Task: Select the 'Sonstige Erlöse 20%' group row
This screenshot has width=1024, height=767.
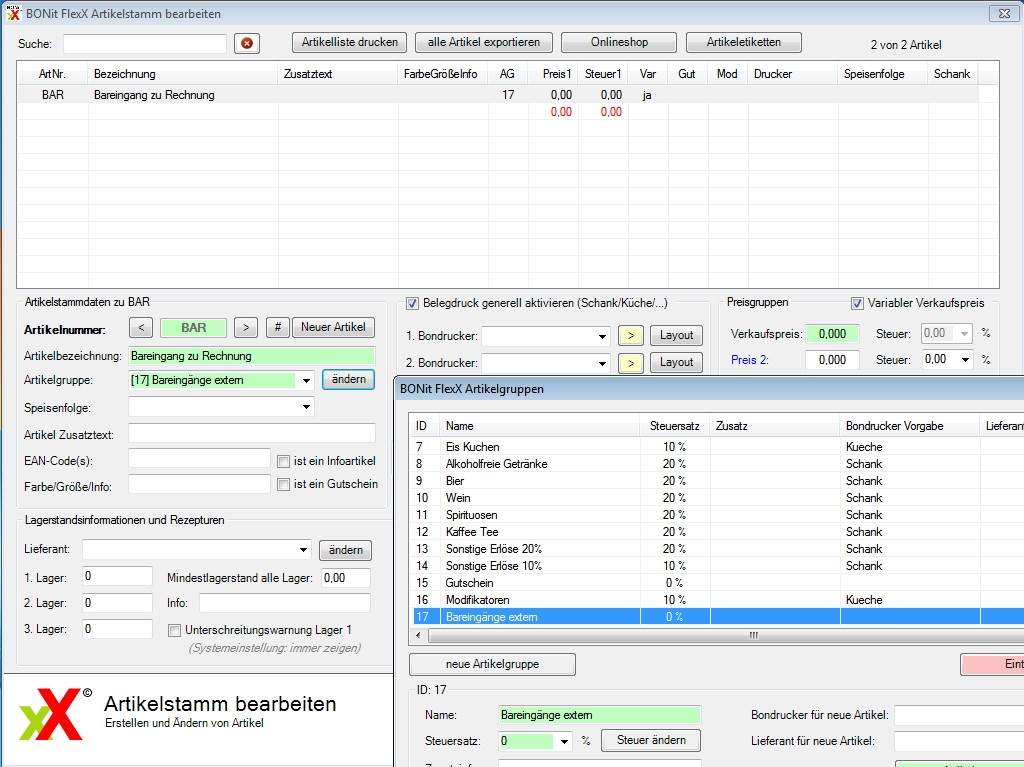Action: [716, 549]
